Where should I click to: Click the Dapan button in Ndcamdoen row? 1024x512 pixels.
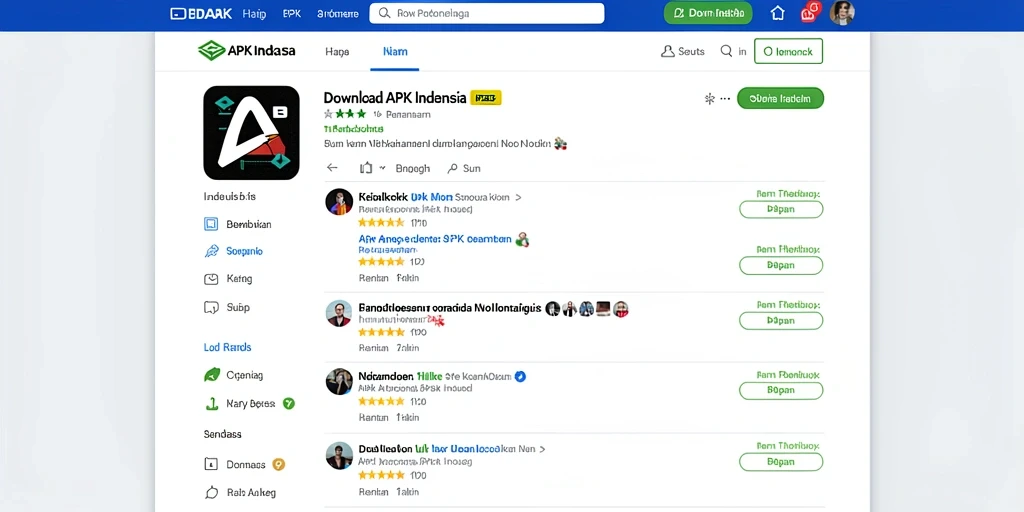coord(781,391)
